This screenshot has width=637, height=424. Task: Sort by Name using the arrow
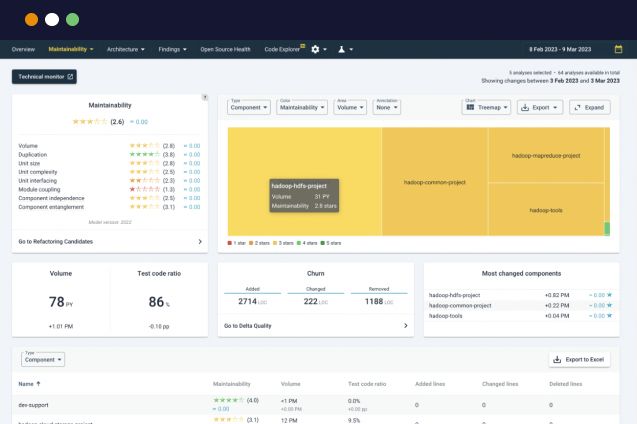[38, 383]
